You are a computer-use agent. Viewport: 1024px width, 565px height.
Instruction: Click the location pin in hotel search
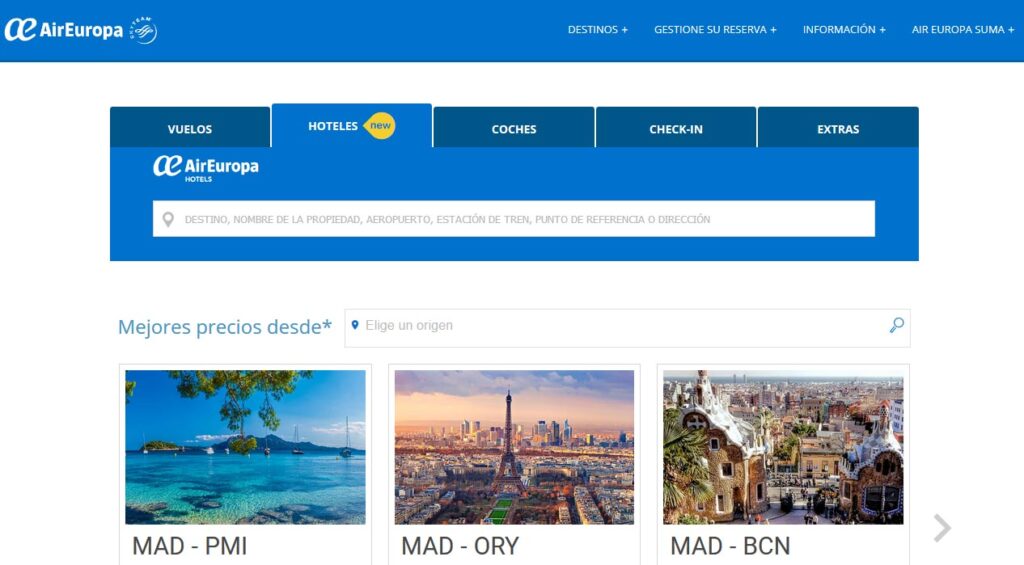pyautogui.click(x=168, y=219)
